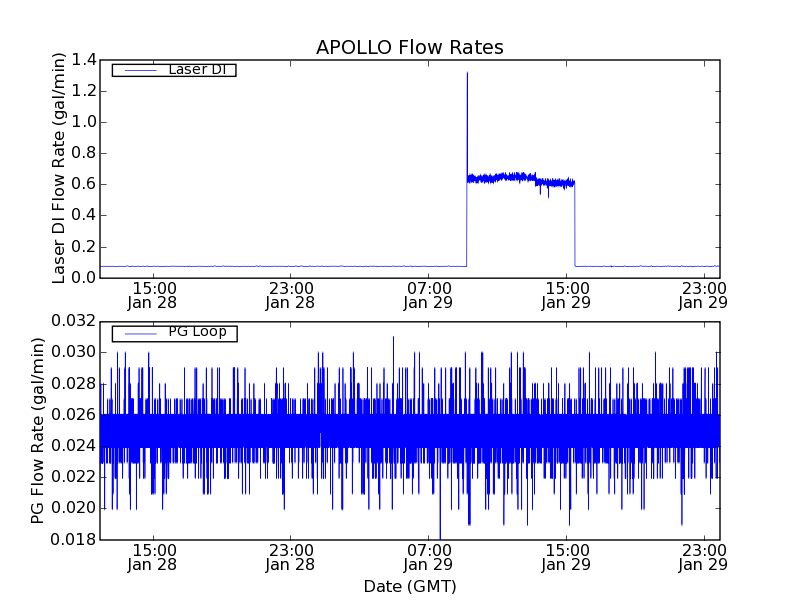This screenshot has height=600, width=800.
Task: Click '23:00 Jan 28' under the PG Loop plot
Action: click(290, 558)
